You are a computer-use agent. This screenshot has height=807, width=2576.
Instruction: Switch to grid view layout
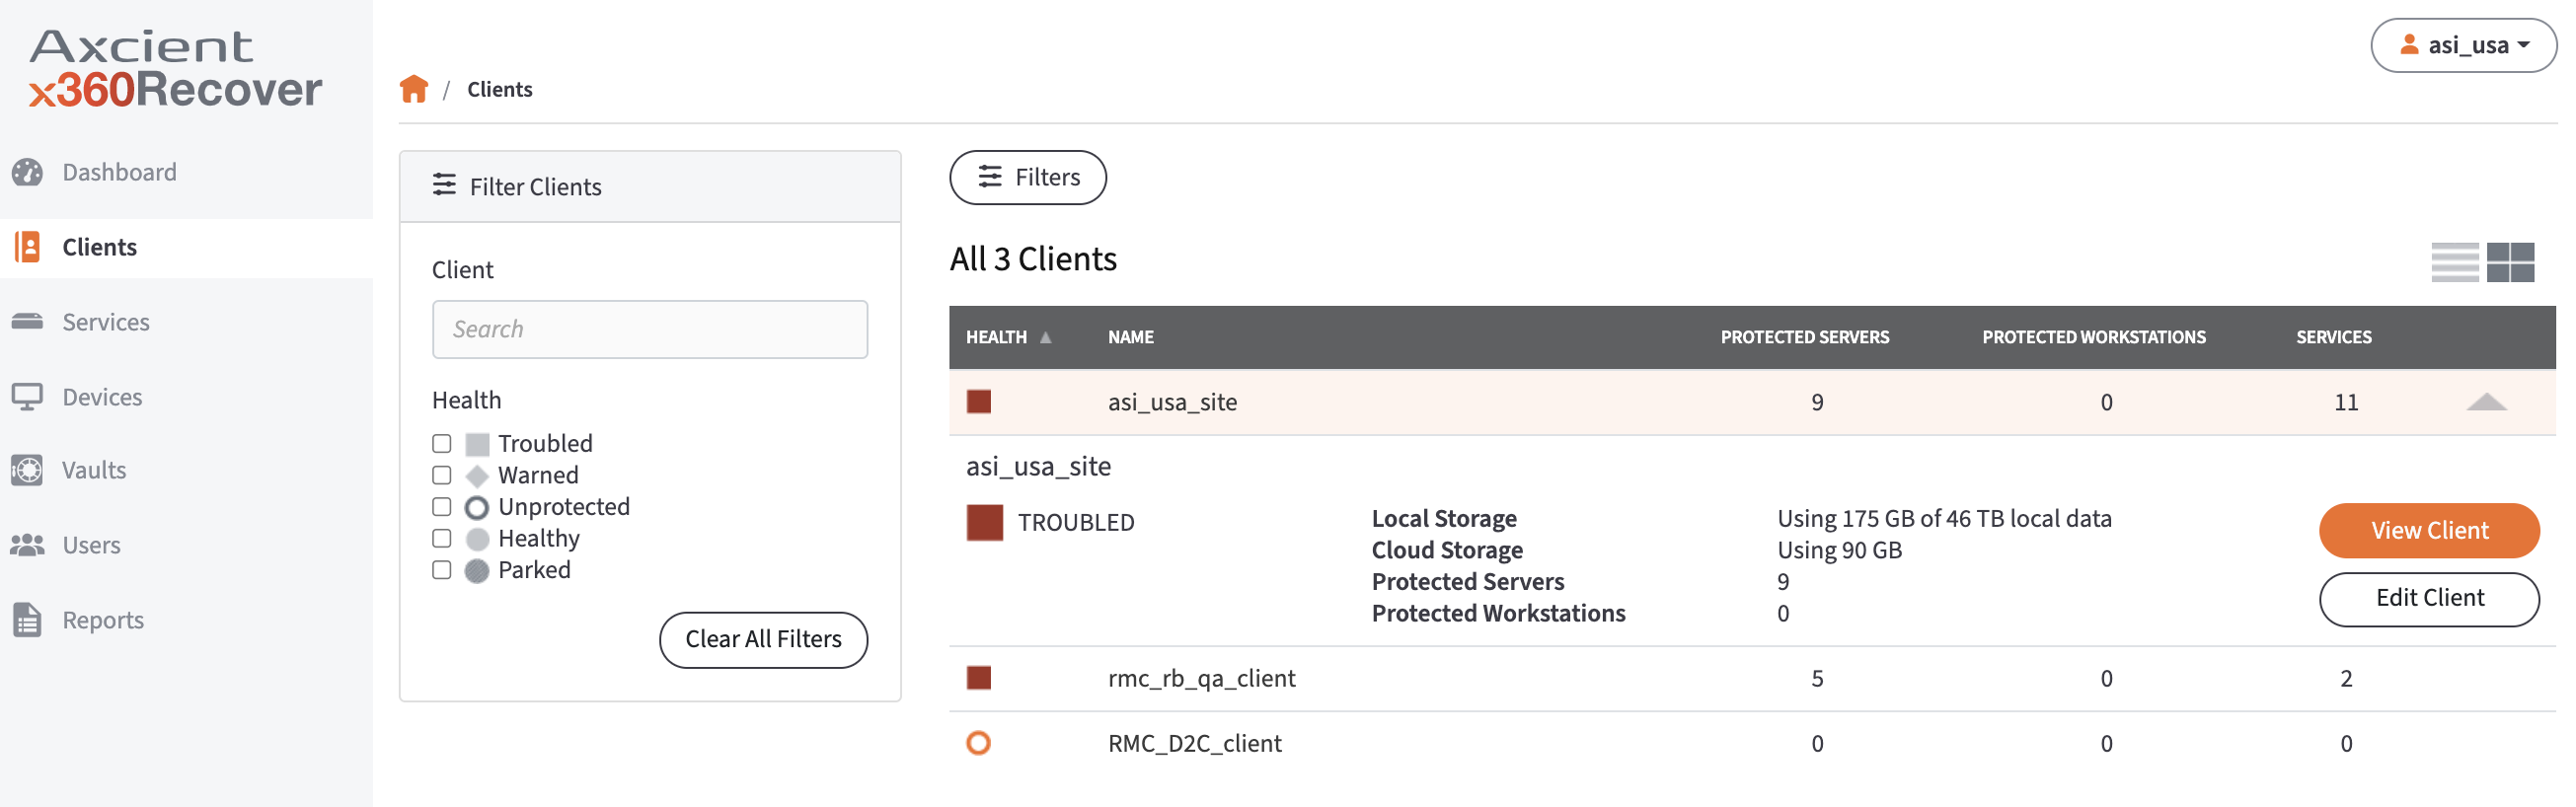point(2512,262)
